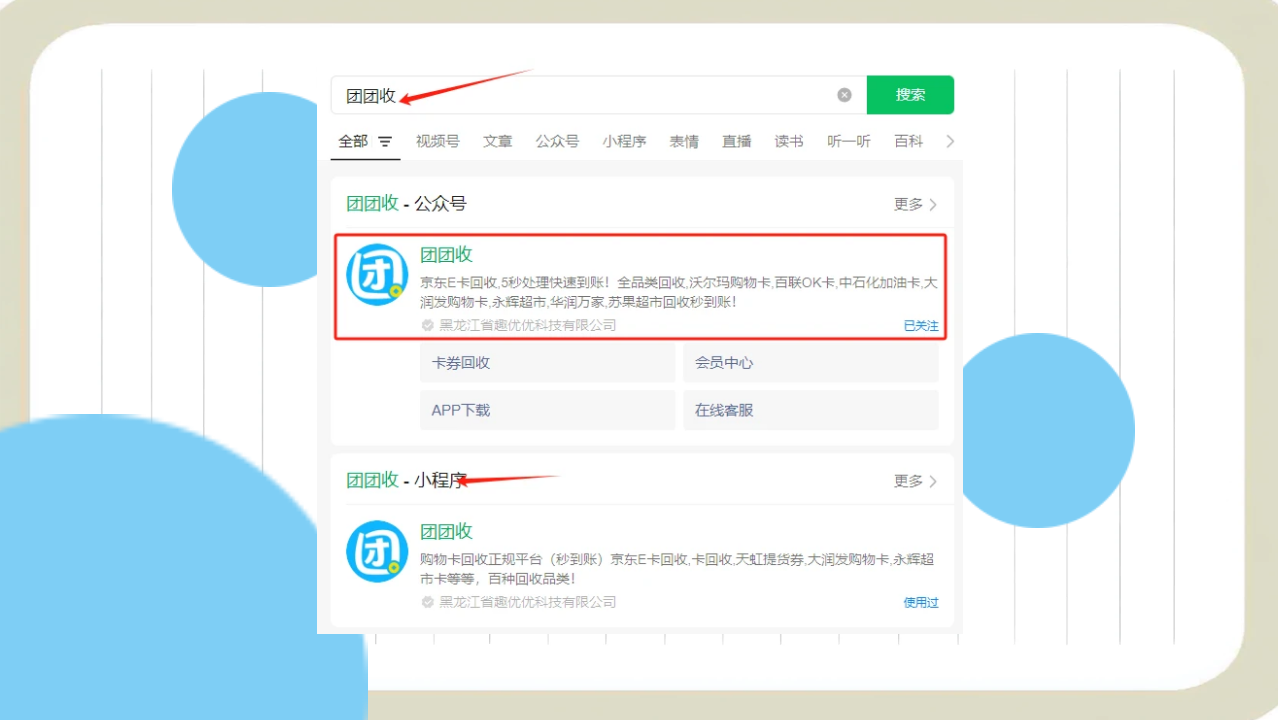Switch to the 读书 tab
This screenshot has height=720, width=1280.
(789, 141)
